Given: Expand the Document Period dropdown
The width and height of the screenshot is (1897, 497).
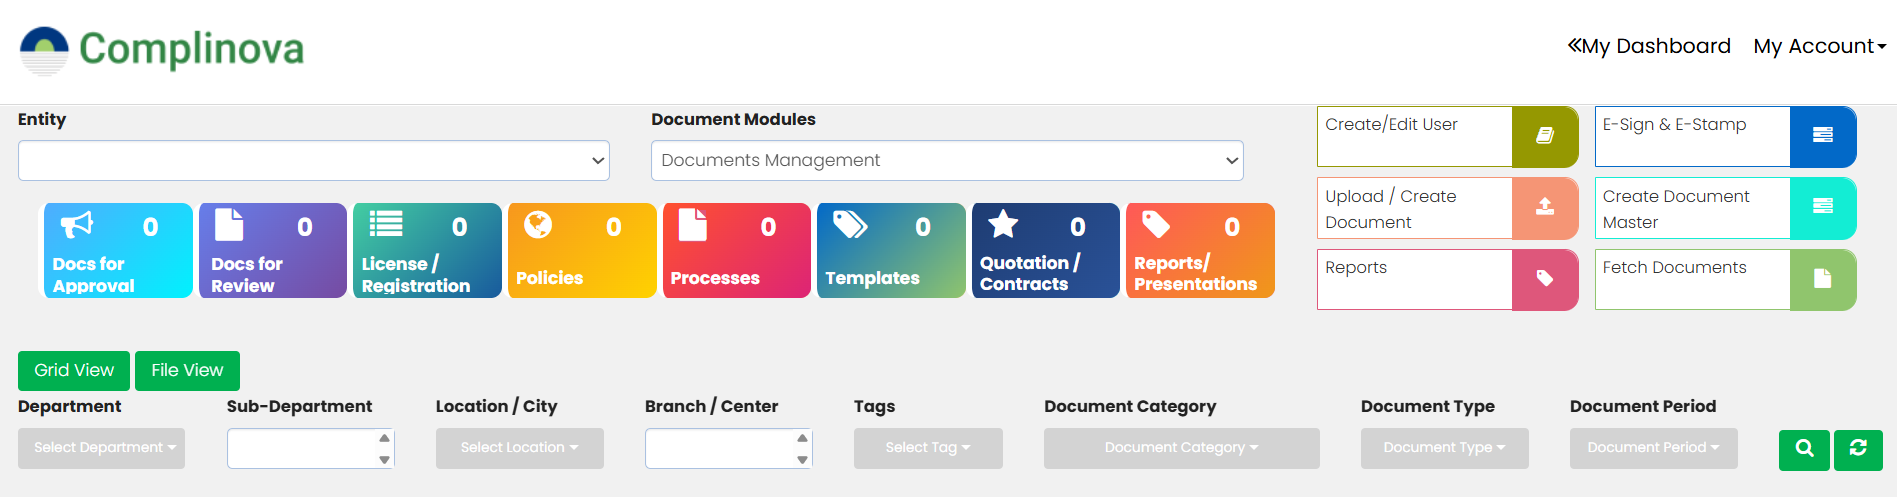Looking at the screenshot, I should click(x=1654, y=448).
